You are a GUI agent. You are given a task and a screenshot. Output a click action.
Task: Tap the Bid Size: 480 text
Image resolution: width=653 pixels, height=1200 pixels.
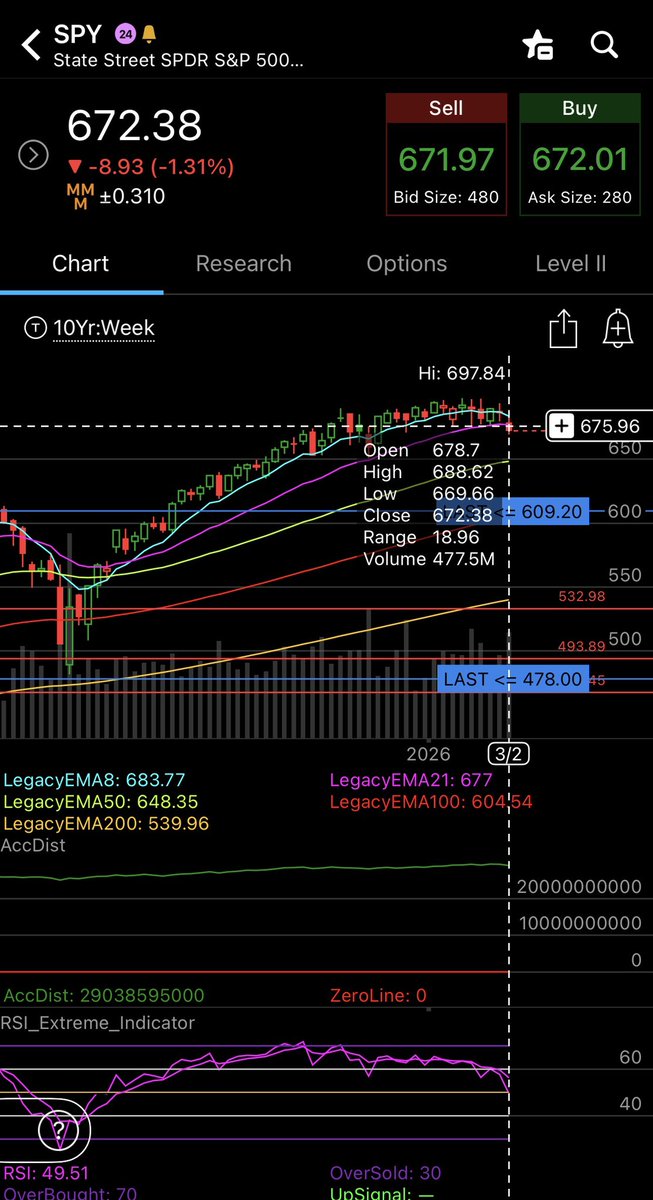pyautogui.click(x=446, y=197)
